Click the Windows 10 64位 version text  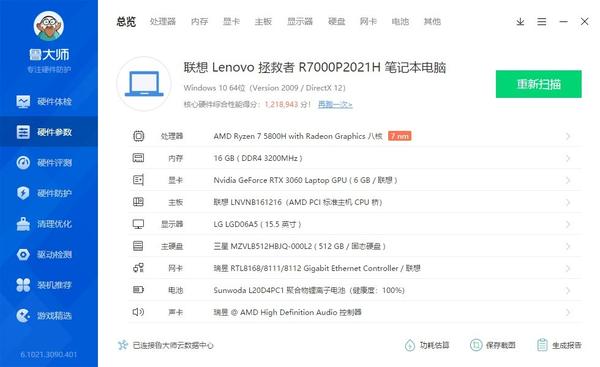pos(264,88)
